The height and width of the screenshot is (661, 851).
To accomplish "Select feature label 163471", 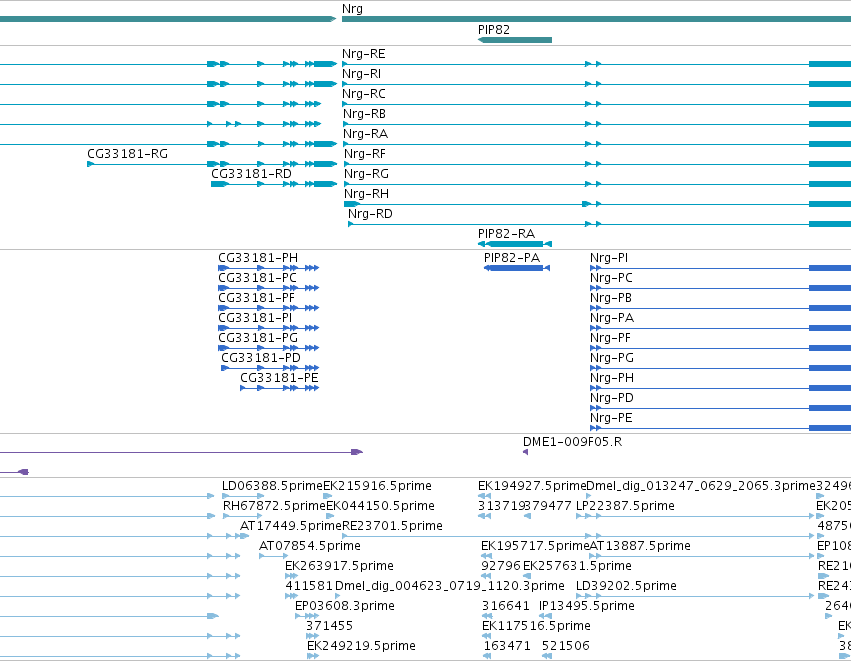I will coord(507,646).
